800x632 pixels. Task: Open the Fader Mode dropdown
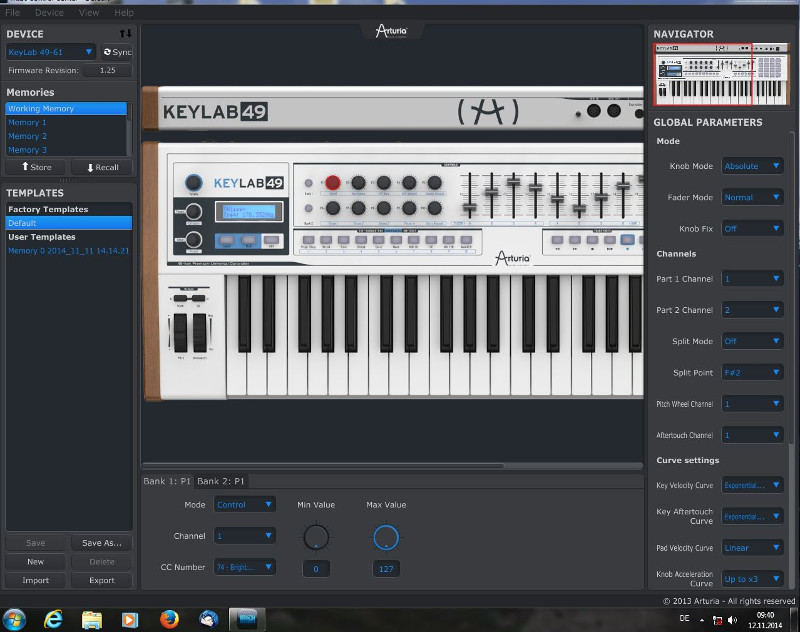752,197
